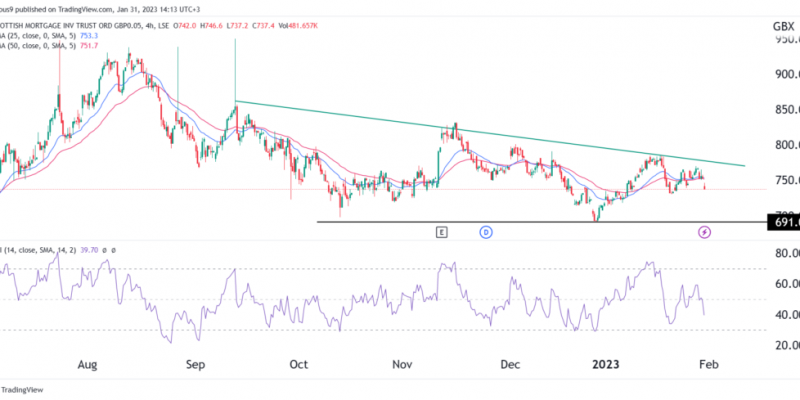
Task: Click the Dec label on time axis
Action: point(510,365)
